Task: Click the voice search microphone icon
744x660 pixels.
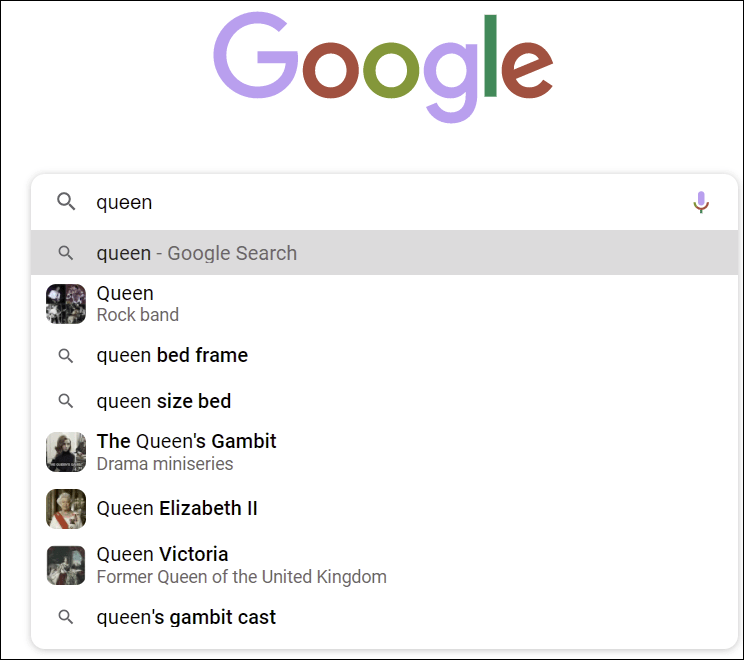Action: (701, 203)
